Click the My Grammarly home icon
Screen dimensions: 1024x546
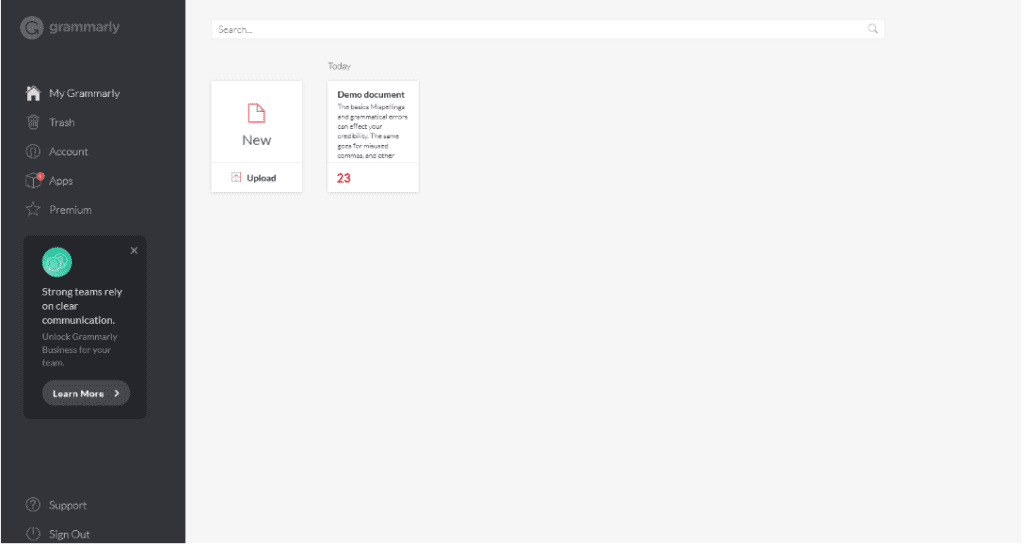tap(33, 93)
